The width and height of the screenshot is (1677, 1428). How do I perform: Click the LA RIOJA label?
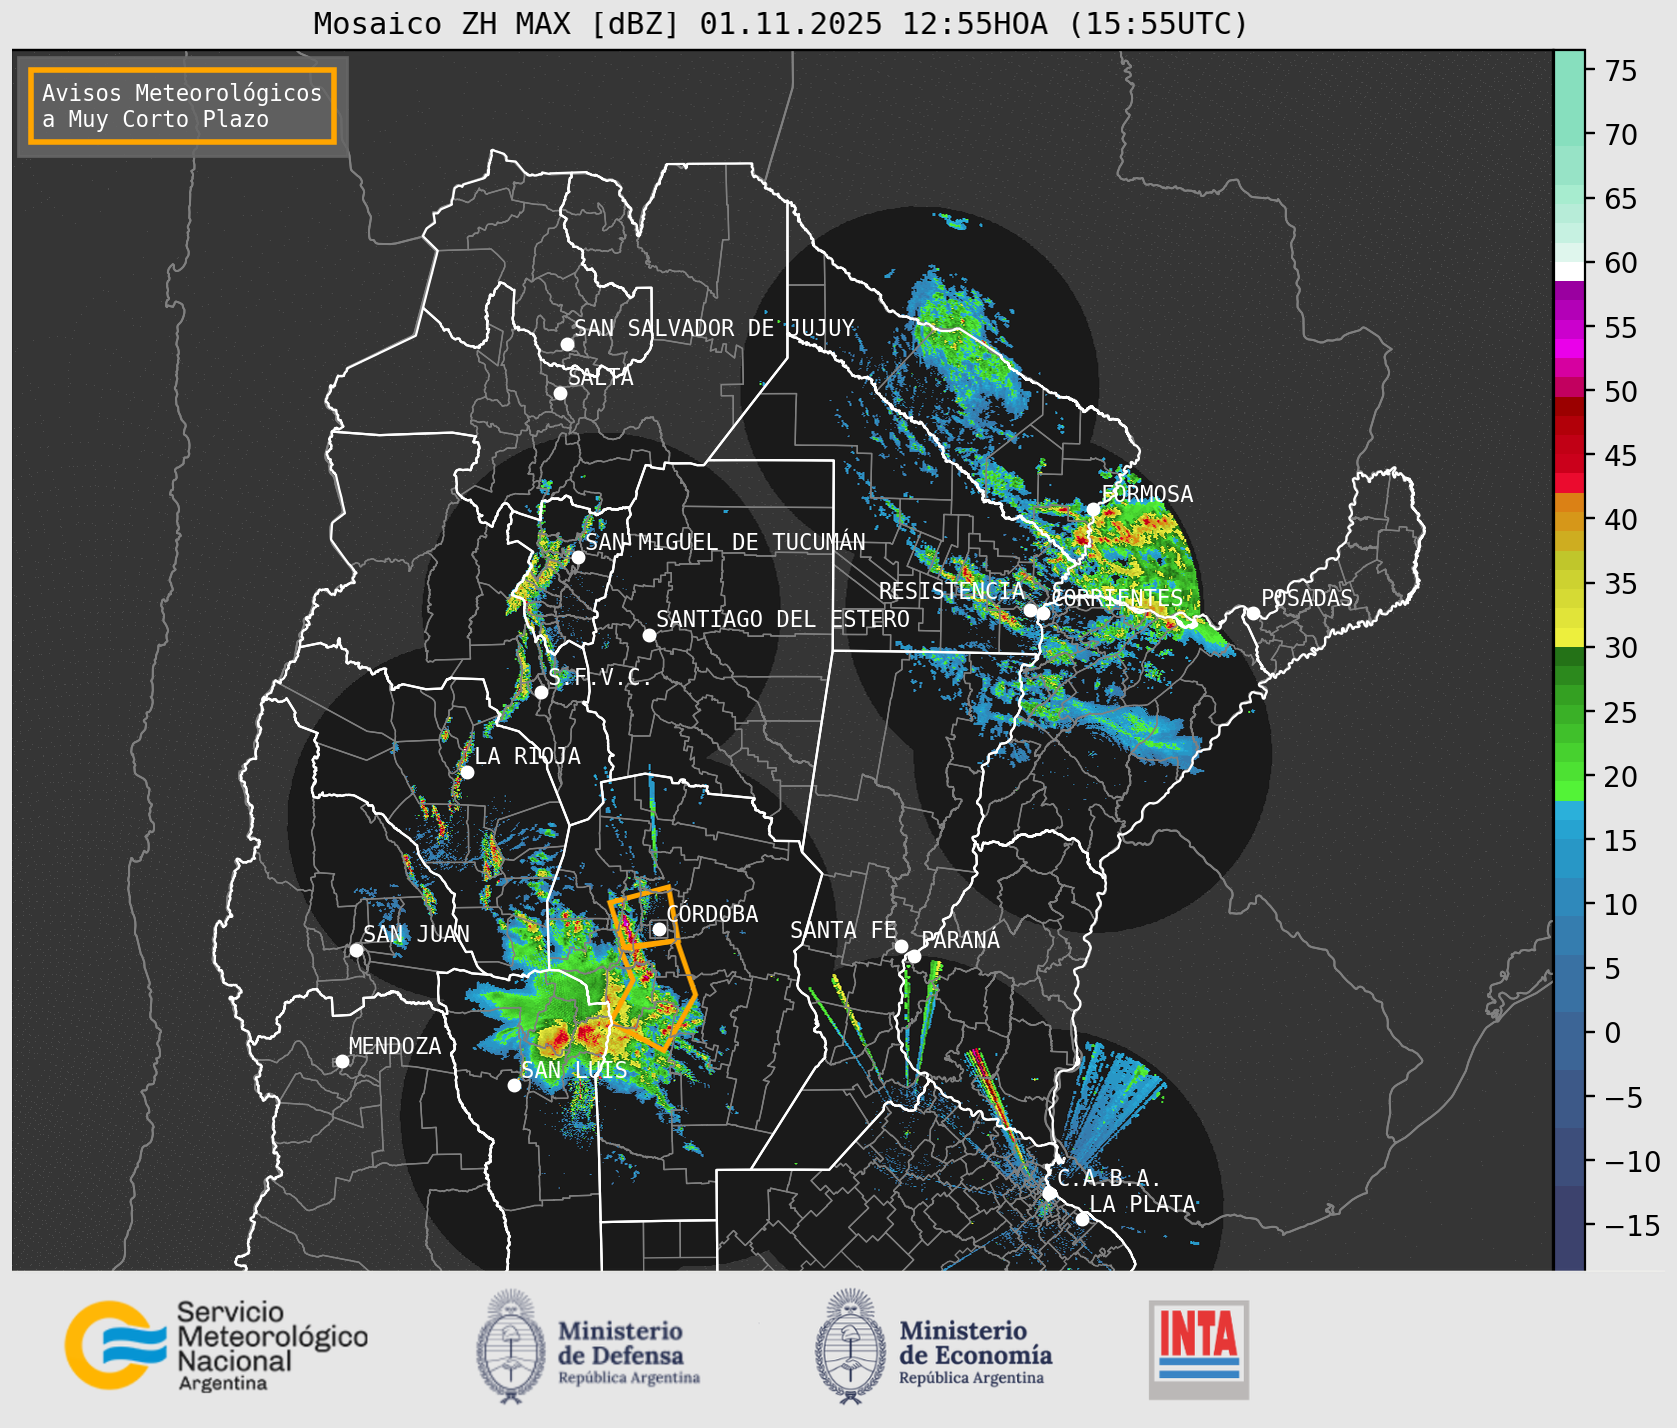pos(527,756)
